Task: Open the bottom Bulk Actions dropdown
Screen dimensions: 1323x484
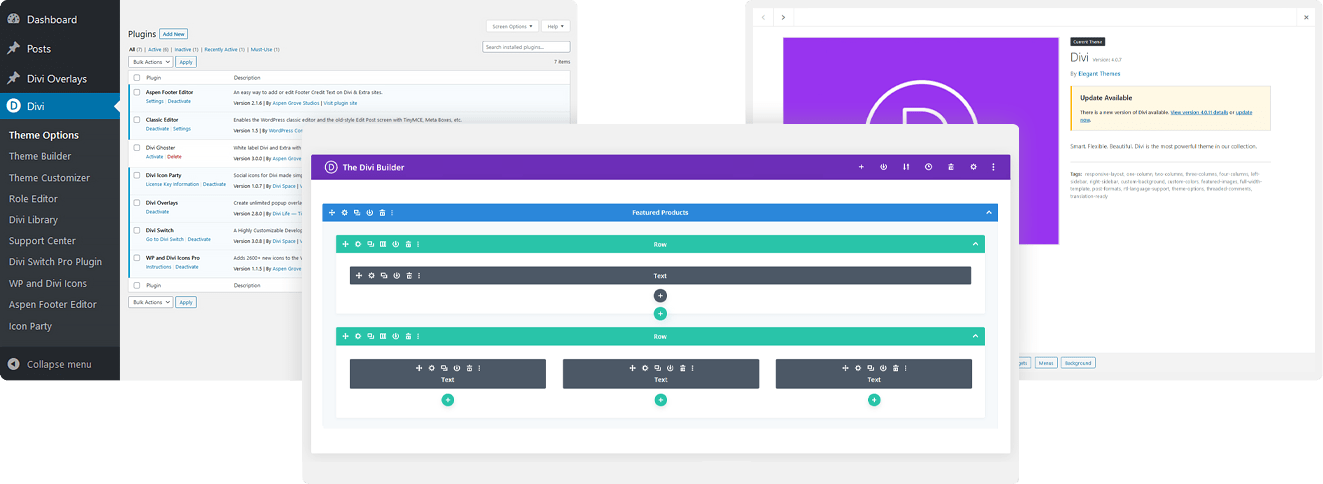Action: tap(151, 302)
